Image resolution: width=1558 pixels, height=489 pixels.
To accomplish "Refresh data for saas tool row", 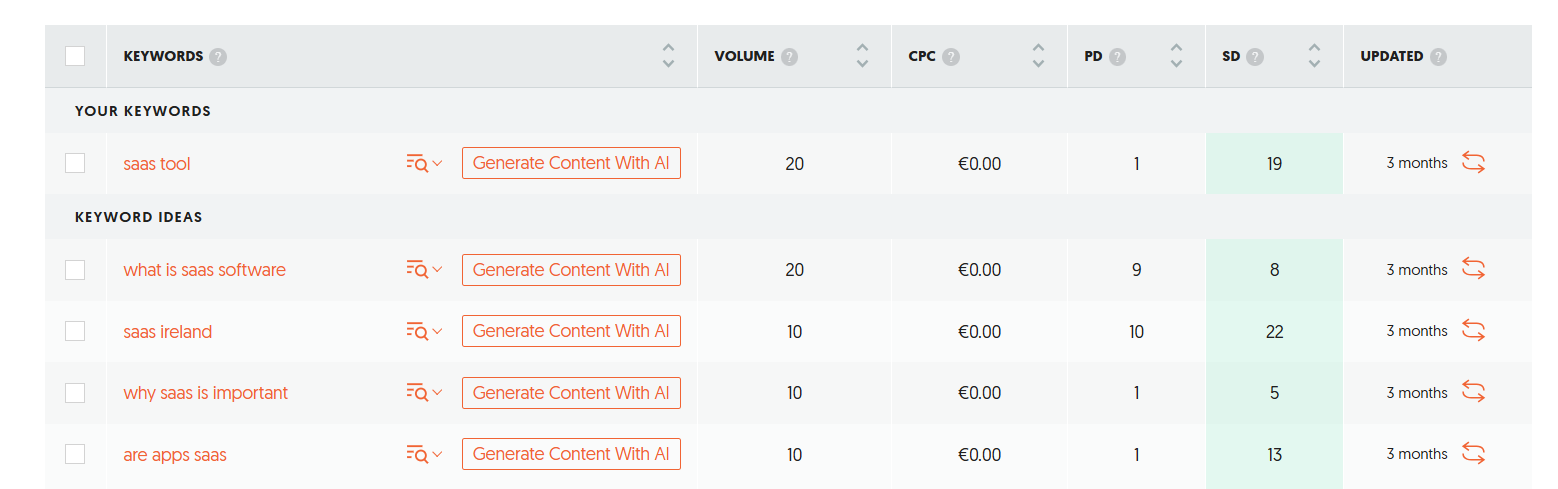I will [x=1473, y=163].
